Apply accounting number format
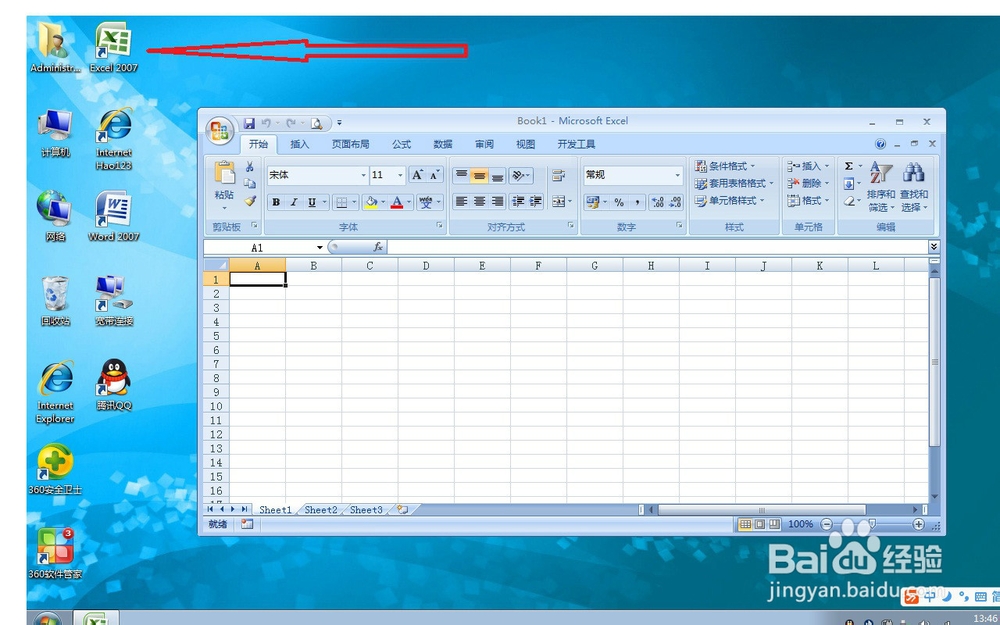 (x=592, y=202)
